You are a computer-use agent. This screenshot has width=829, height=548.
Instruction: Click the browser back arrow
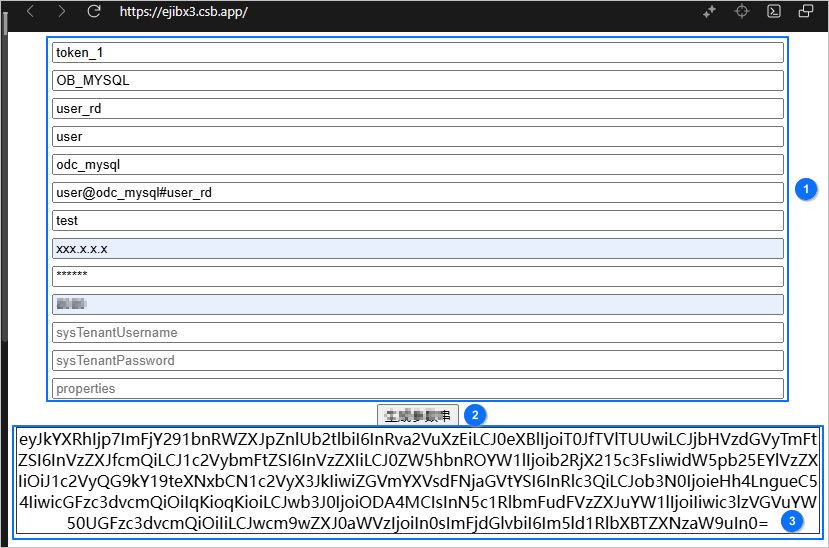pyautogui.click(x=30, y=12)
